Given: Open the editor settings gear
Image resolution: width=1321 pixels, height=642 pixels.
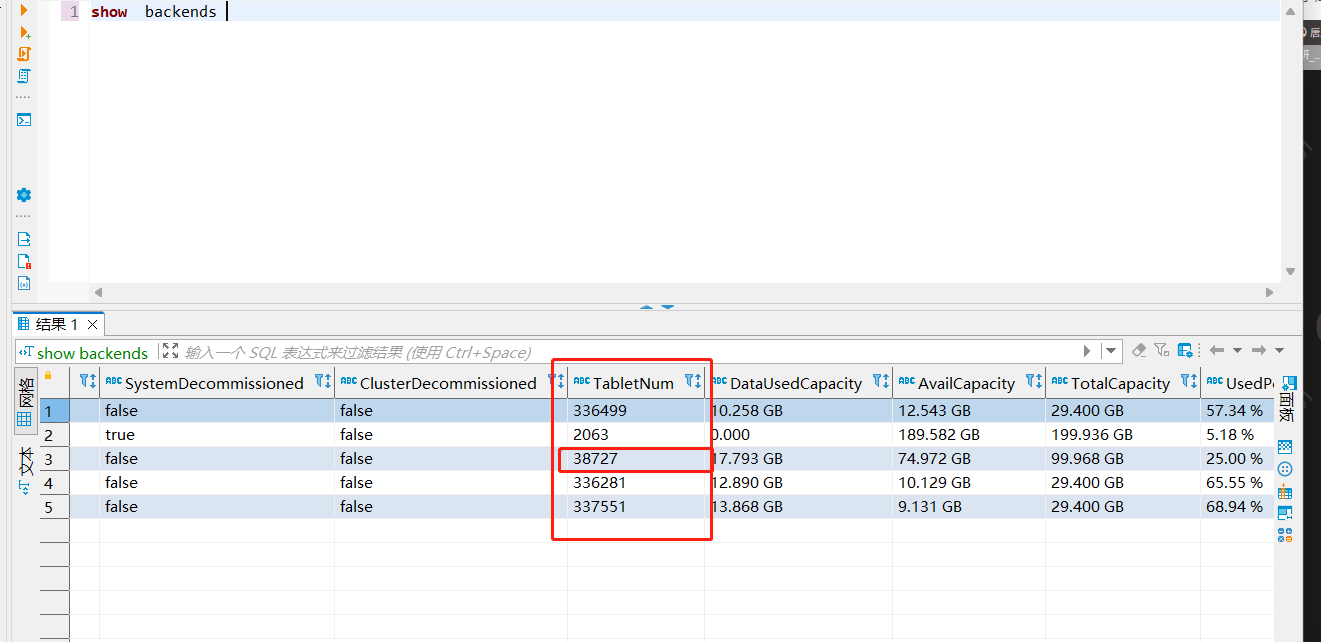Looking at the screenshot, I should pyautogui.click(x=24, y=195).
